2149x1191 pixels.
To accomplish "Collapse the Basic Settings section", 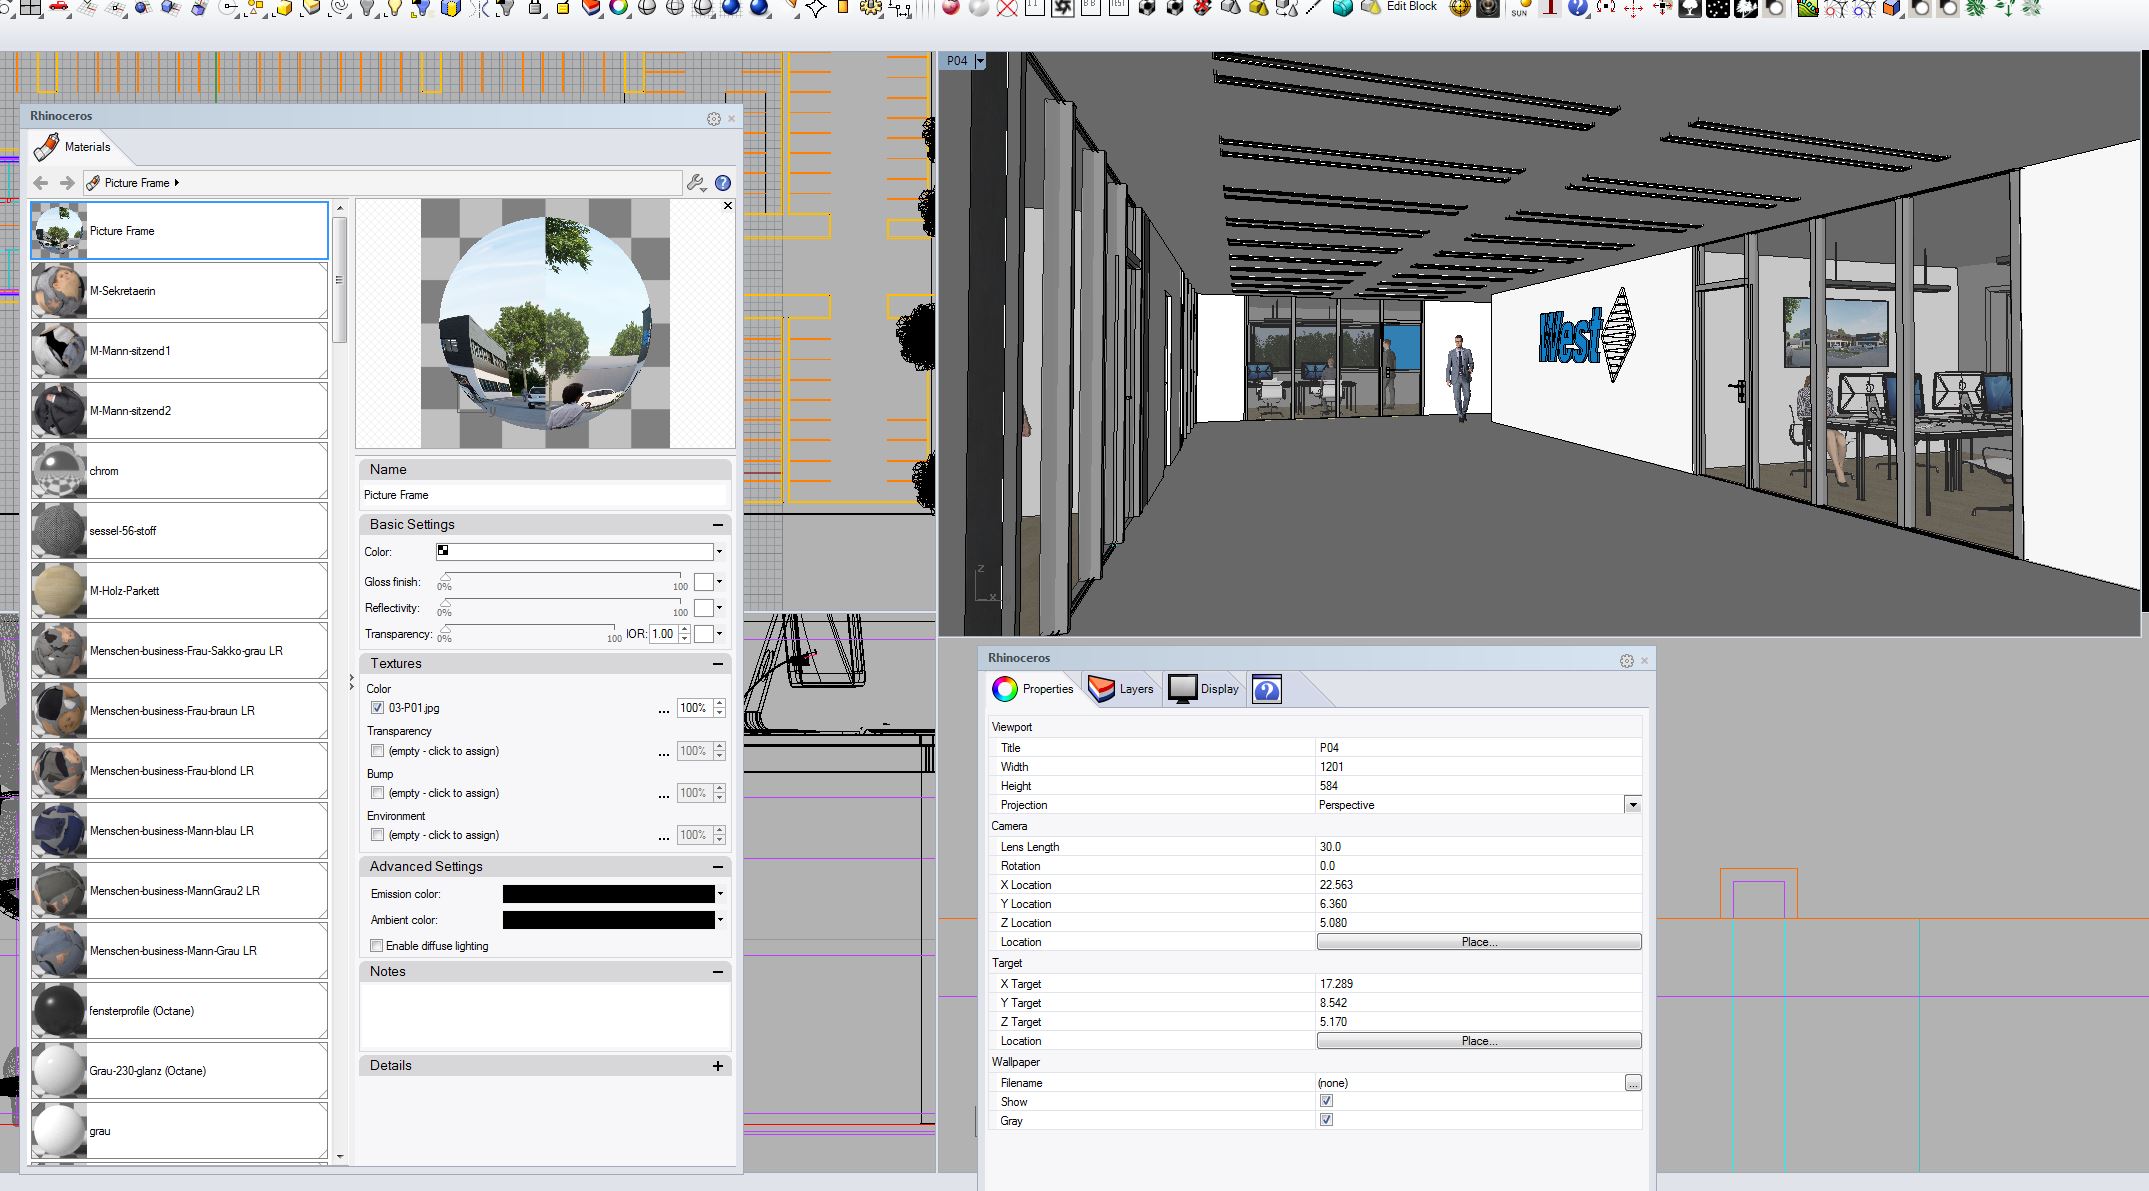I will (x=717, y=525).
